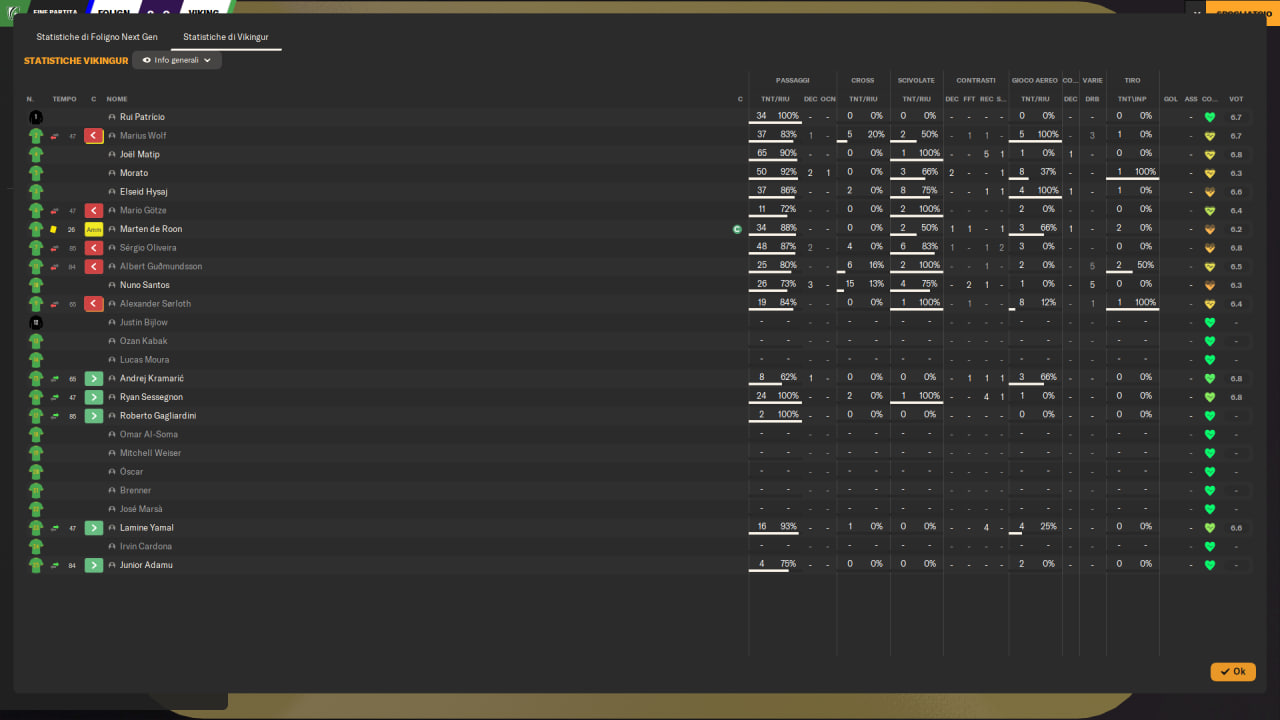Click the green captain icon in de Roon's row
Screen dimensions: 1280x720
tap(737, 229)
